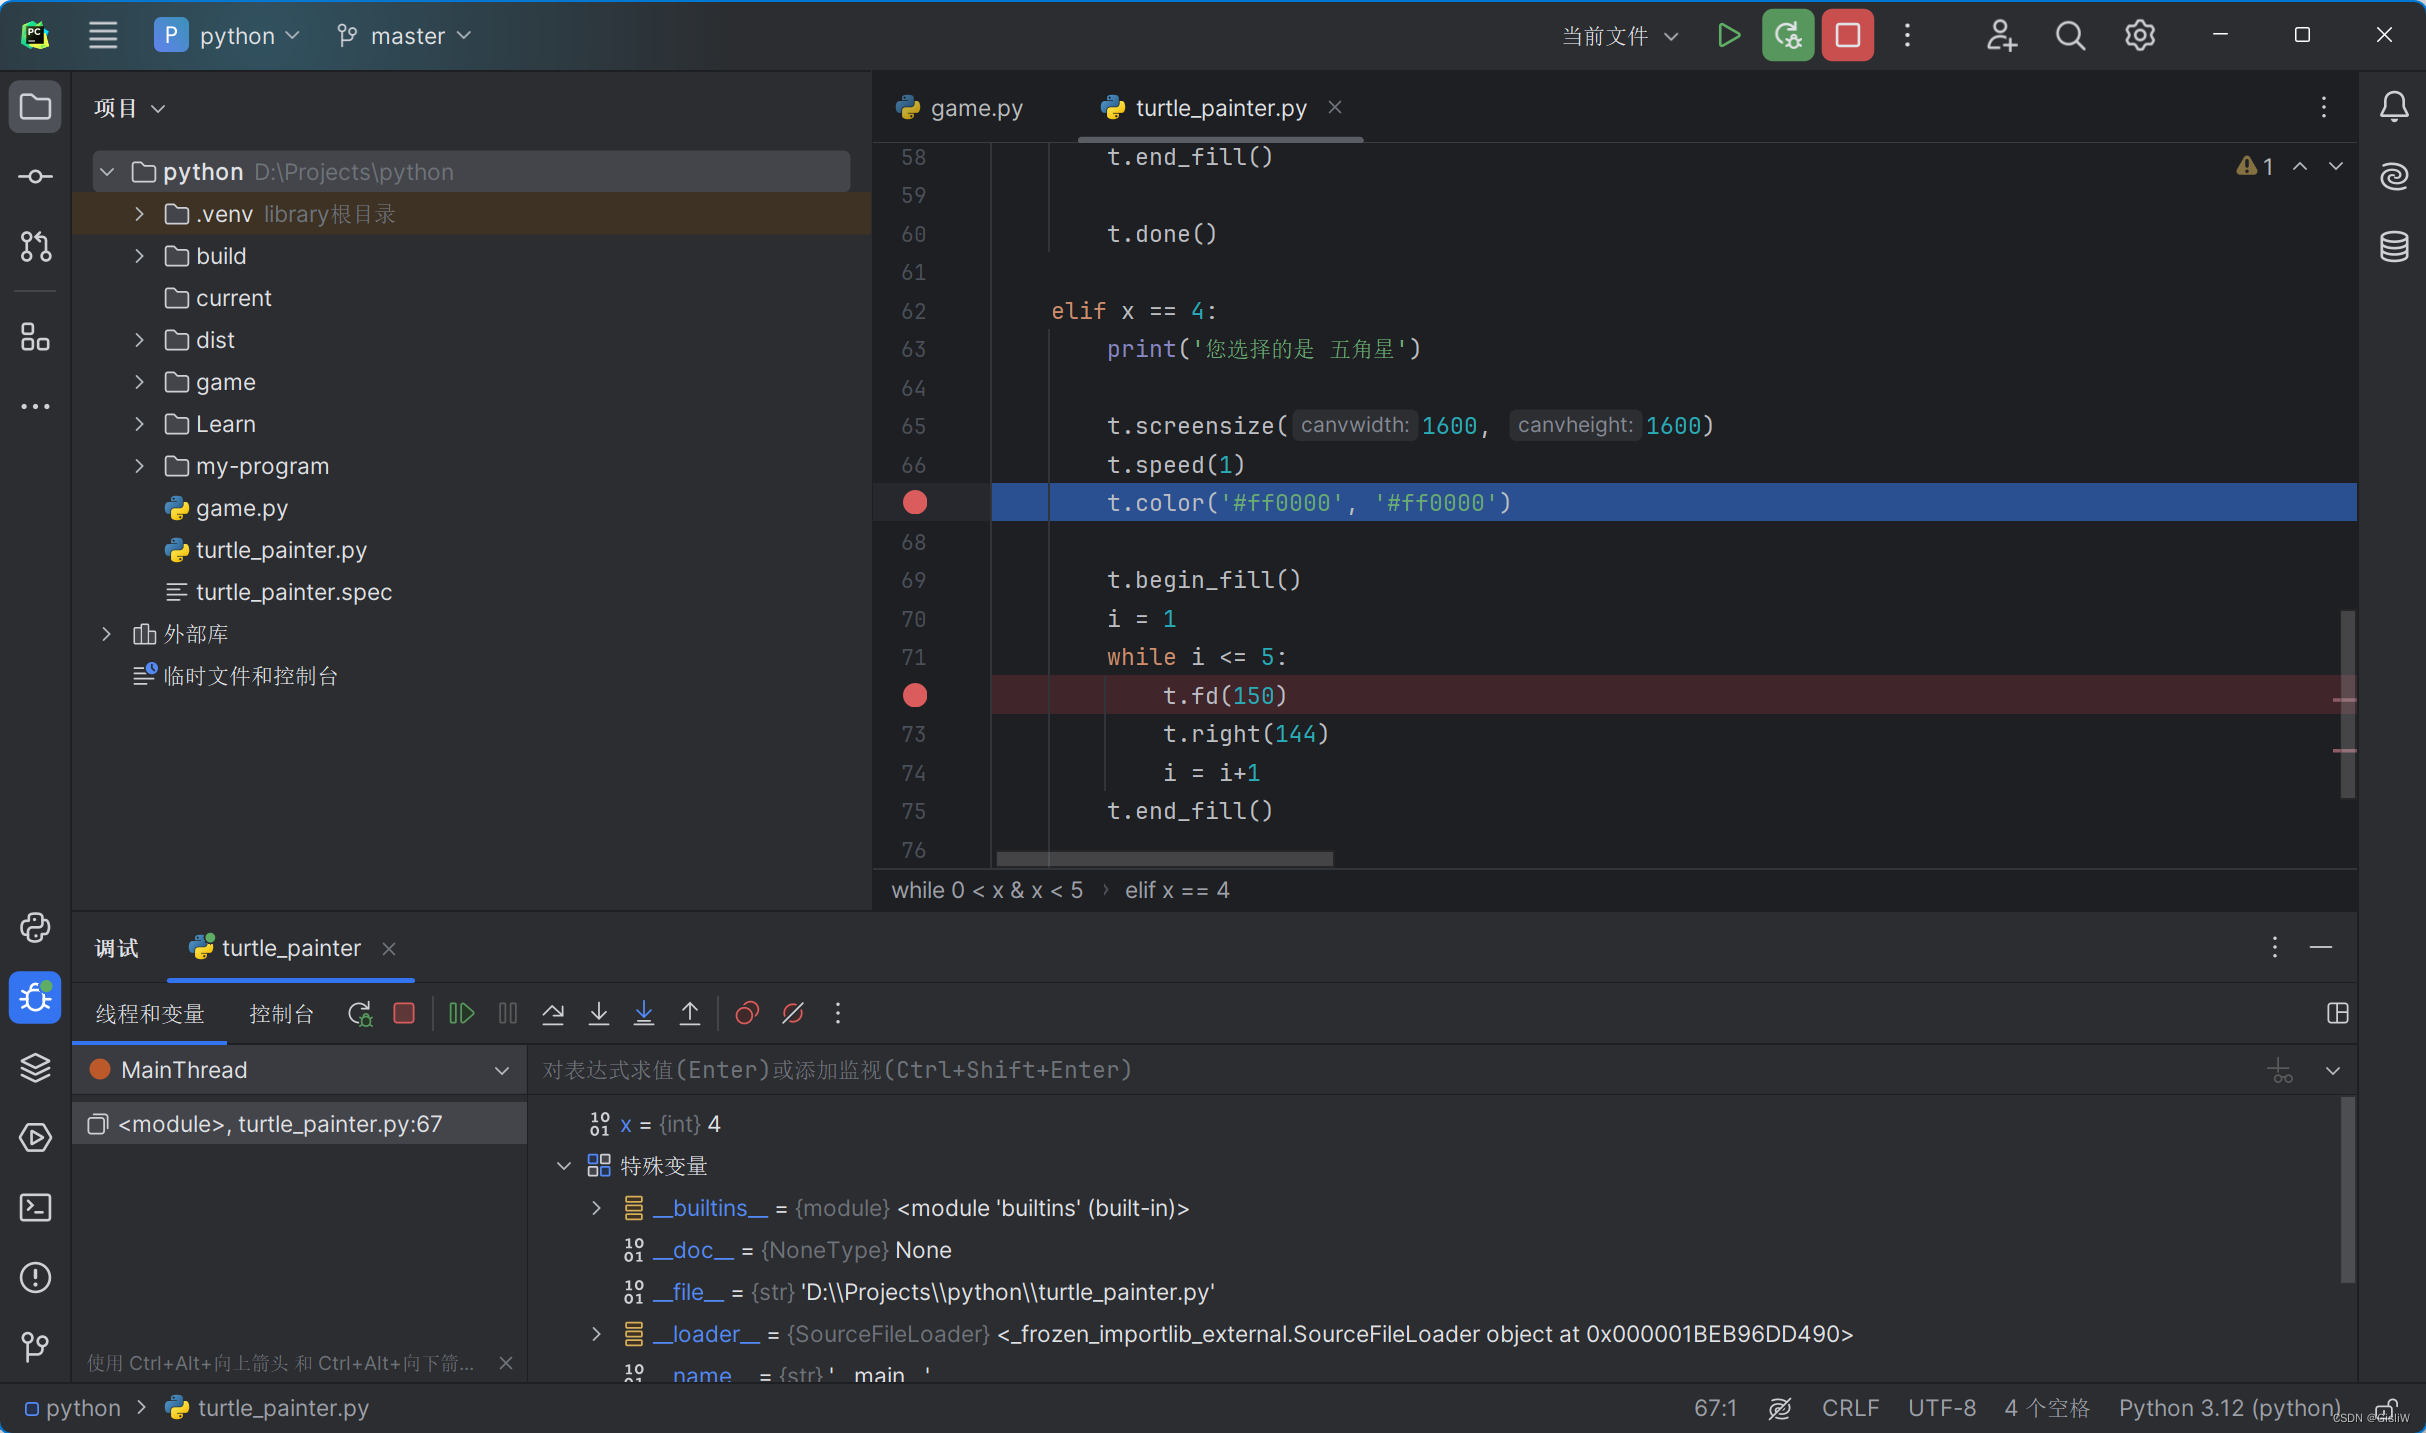Close turtle_painter.py editor tab
This screenshot has width=2426, height=1433.
[1335, 107]
